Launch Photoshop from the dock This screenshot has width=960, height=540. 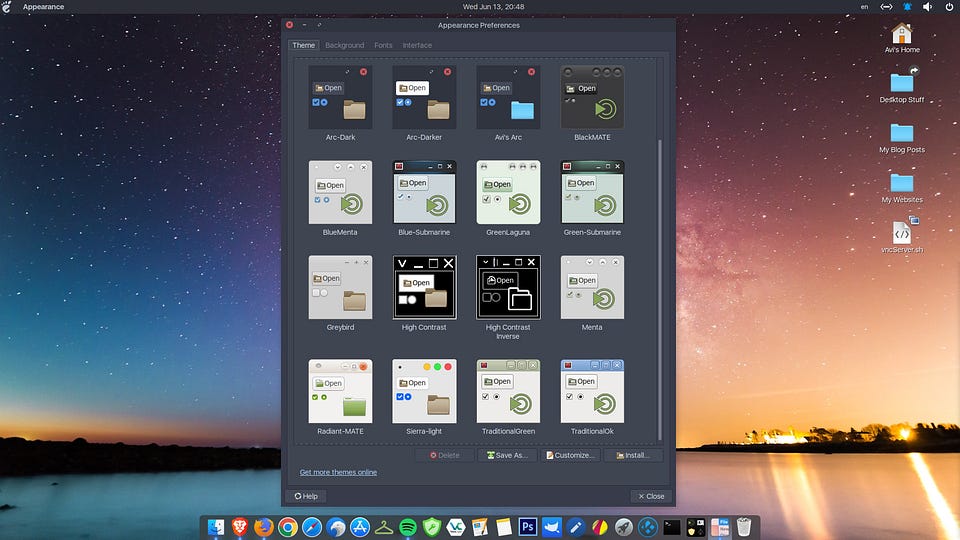click(x=528, y=526)
